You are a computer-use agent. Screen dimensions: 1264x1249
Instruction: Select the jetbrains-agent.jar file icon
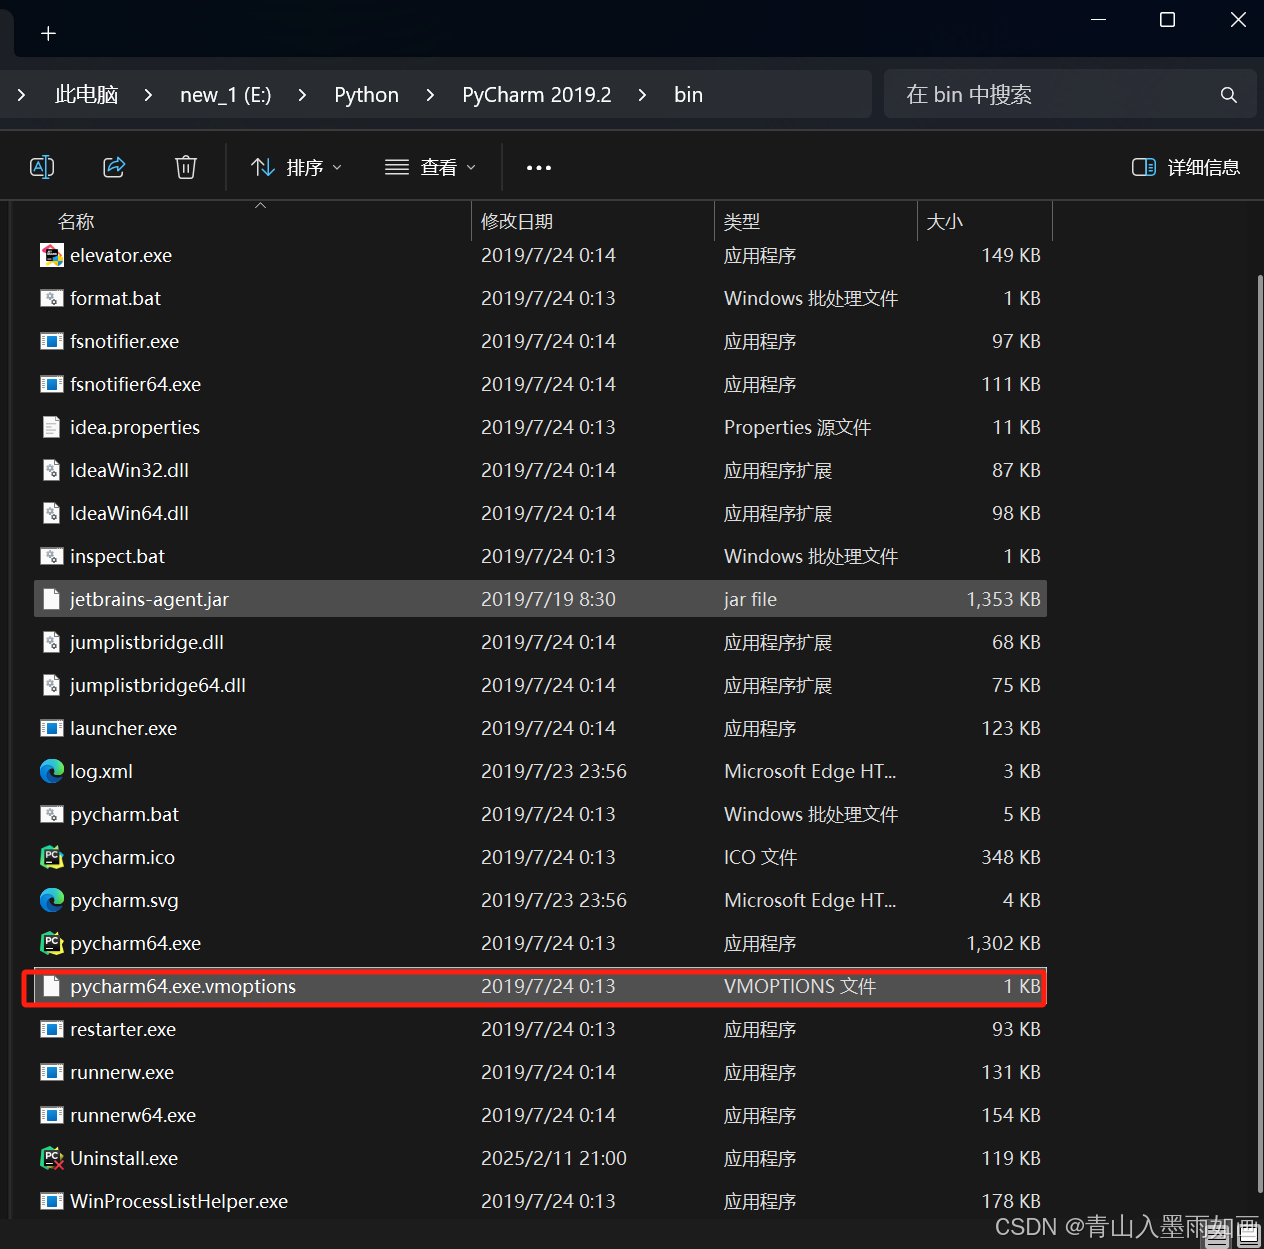[52, 599]
